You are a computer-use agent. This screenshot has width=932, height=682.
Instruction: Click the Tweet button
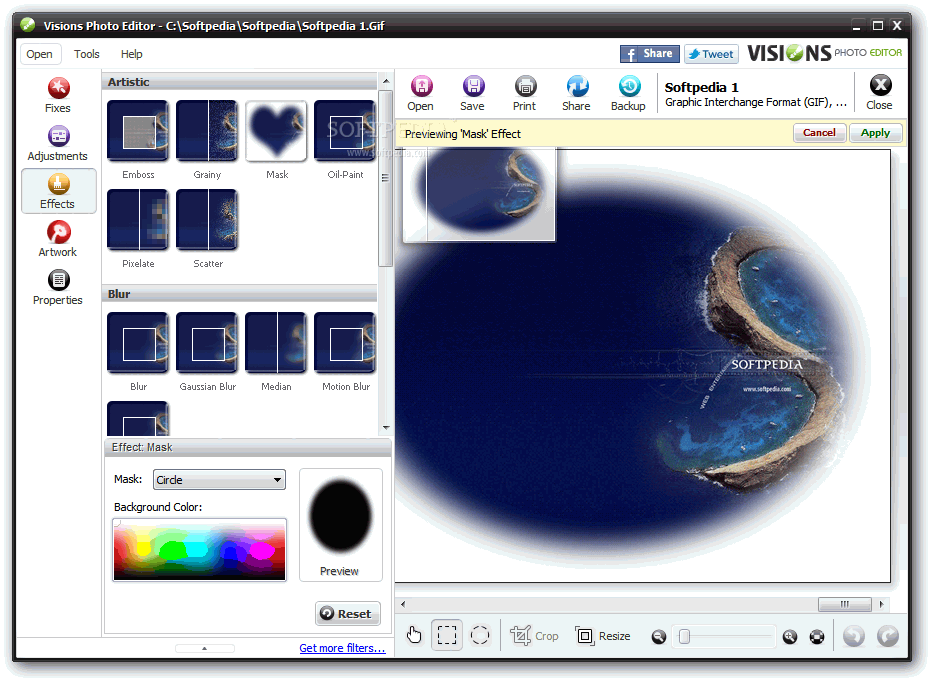[x=711, y=54]
